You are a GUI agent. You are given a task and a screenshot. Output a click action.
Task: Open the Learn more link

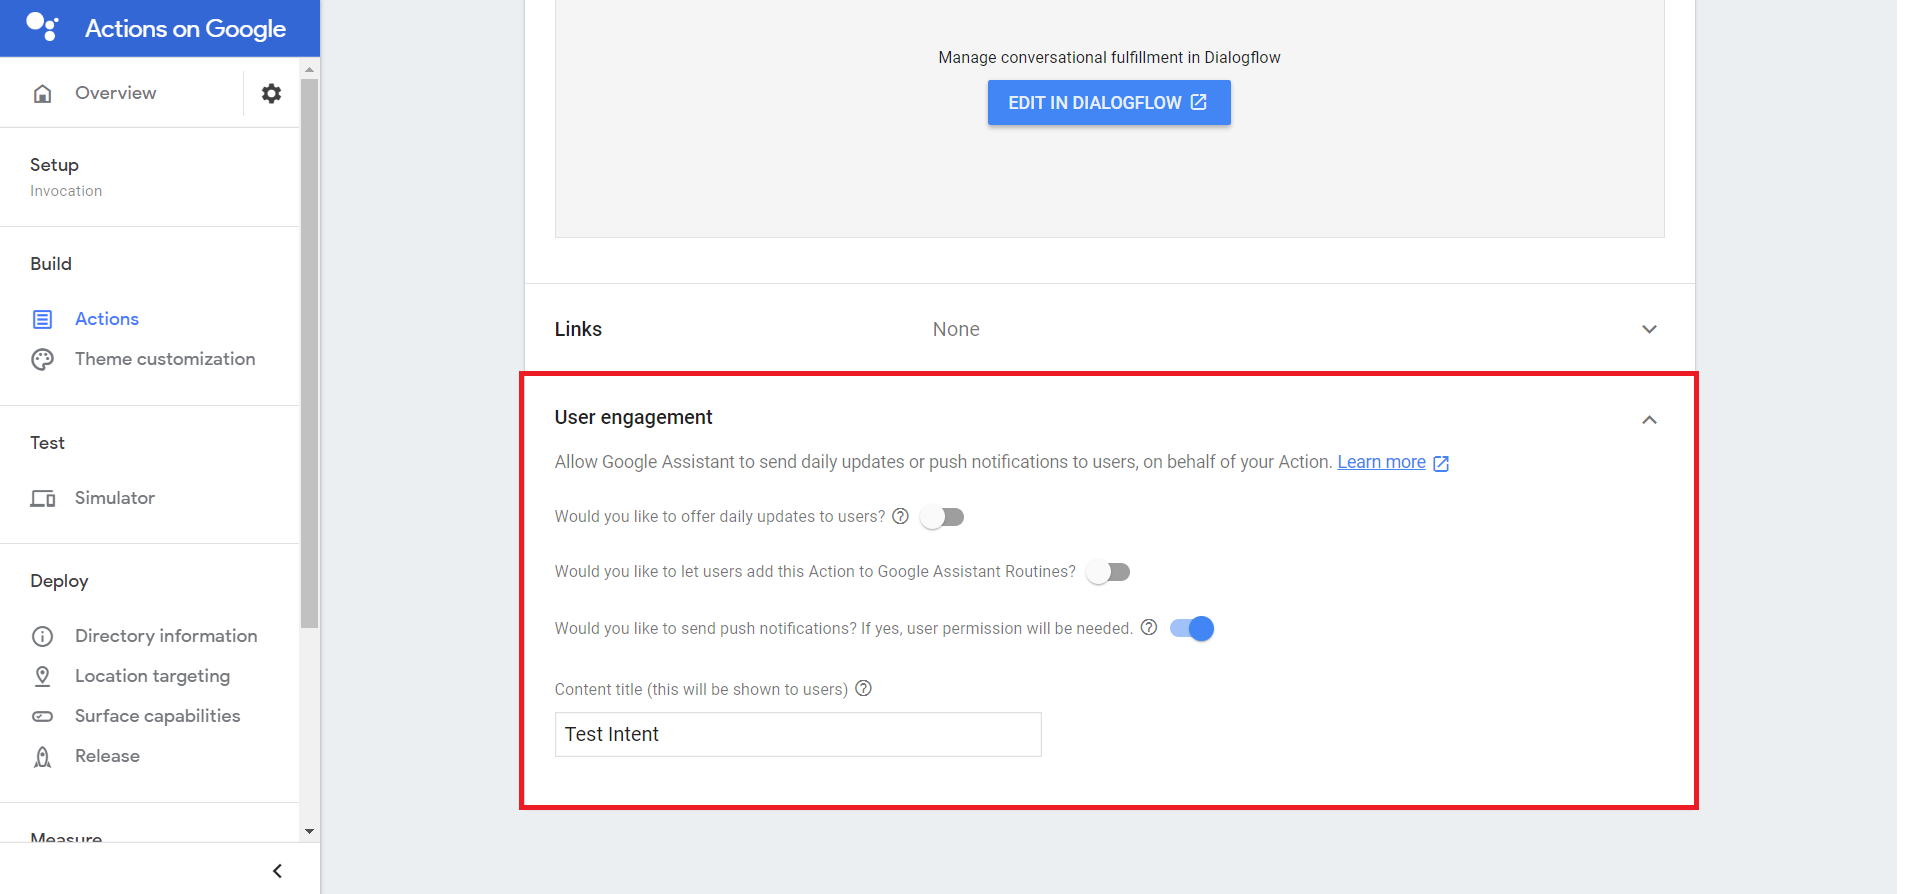1381,462
